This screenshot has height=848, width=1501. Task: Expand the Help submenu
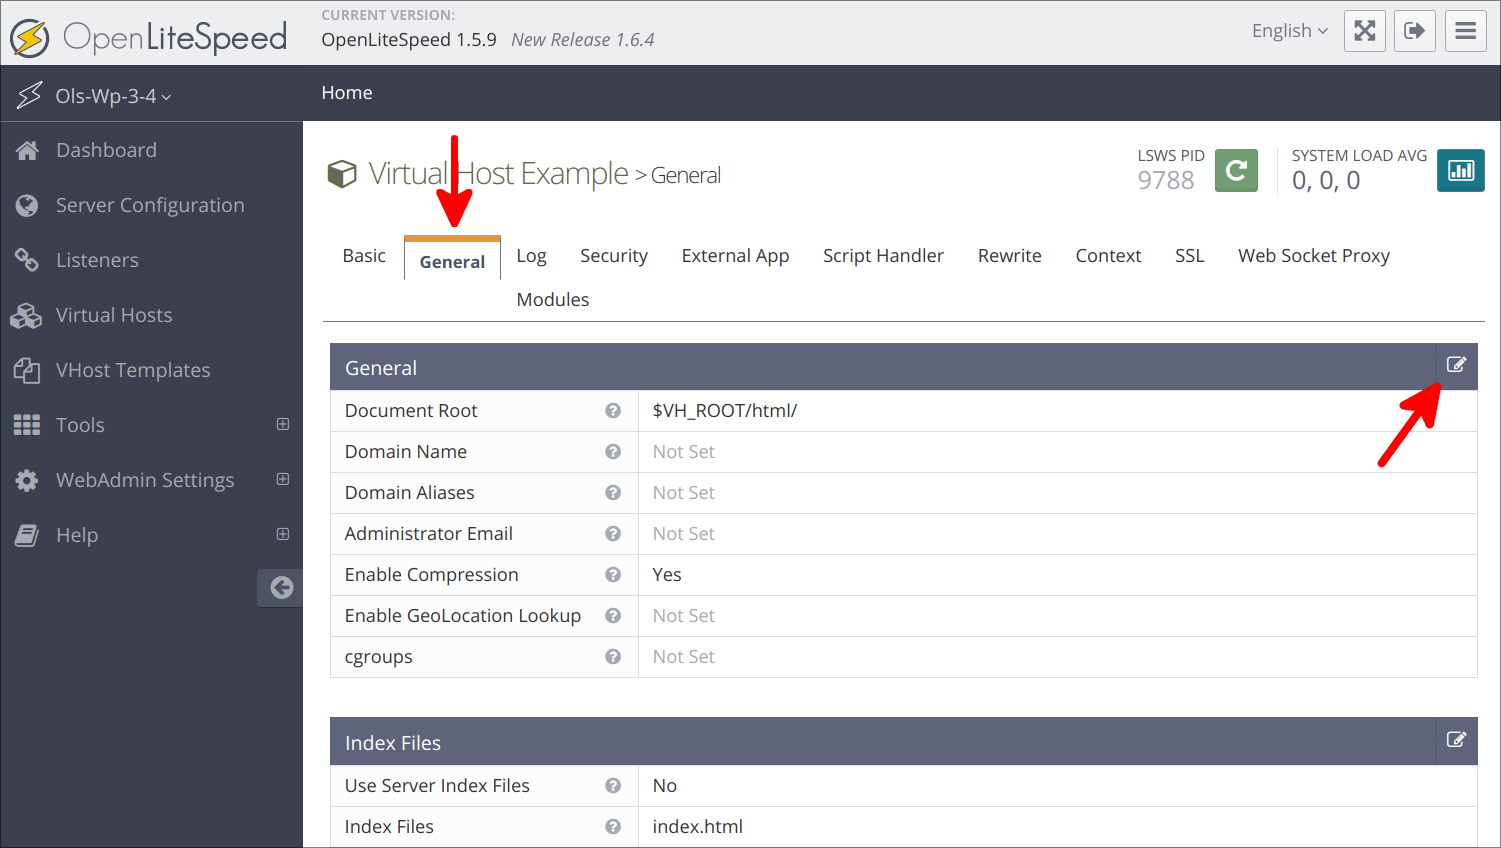tap(283, 534)
